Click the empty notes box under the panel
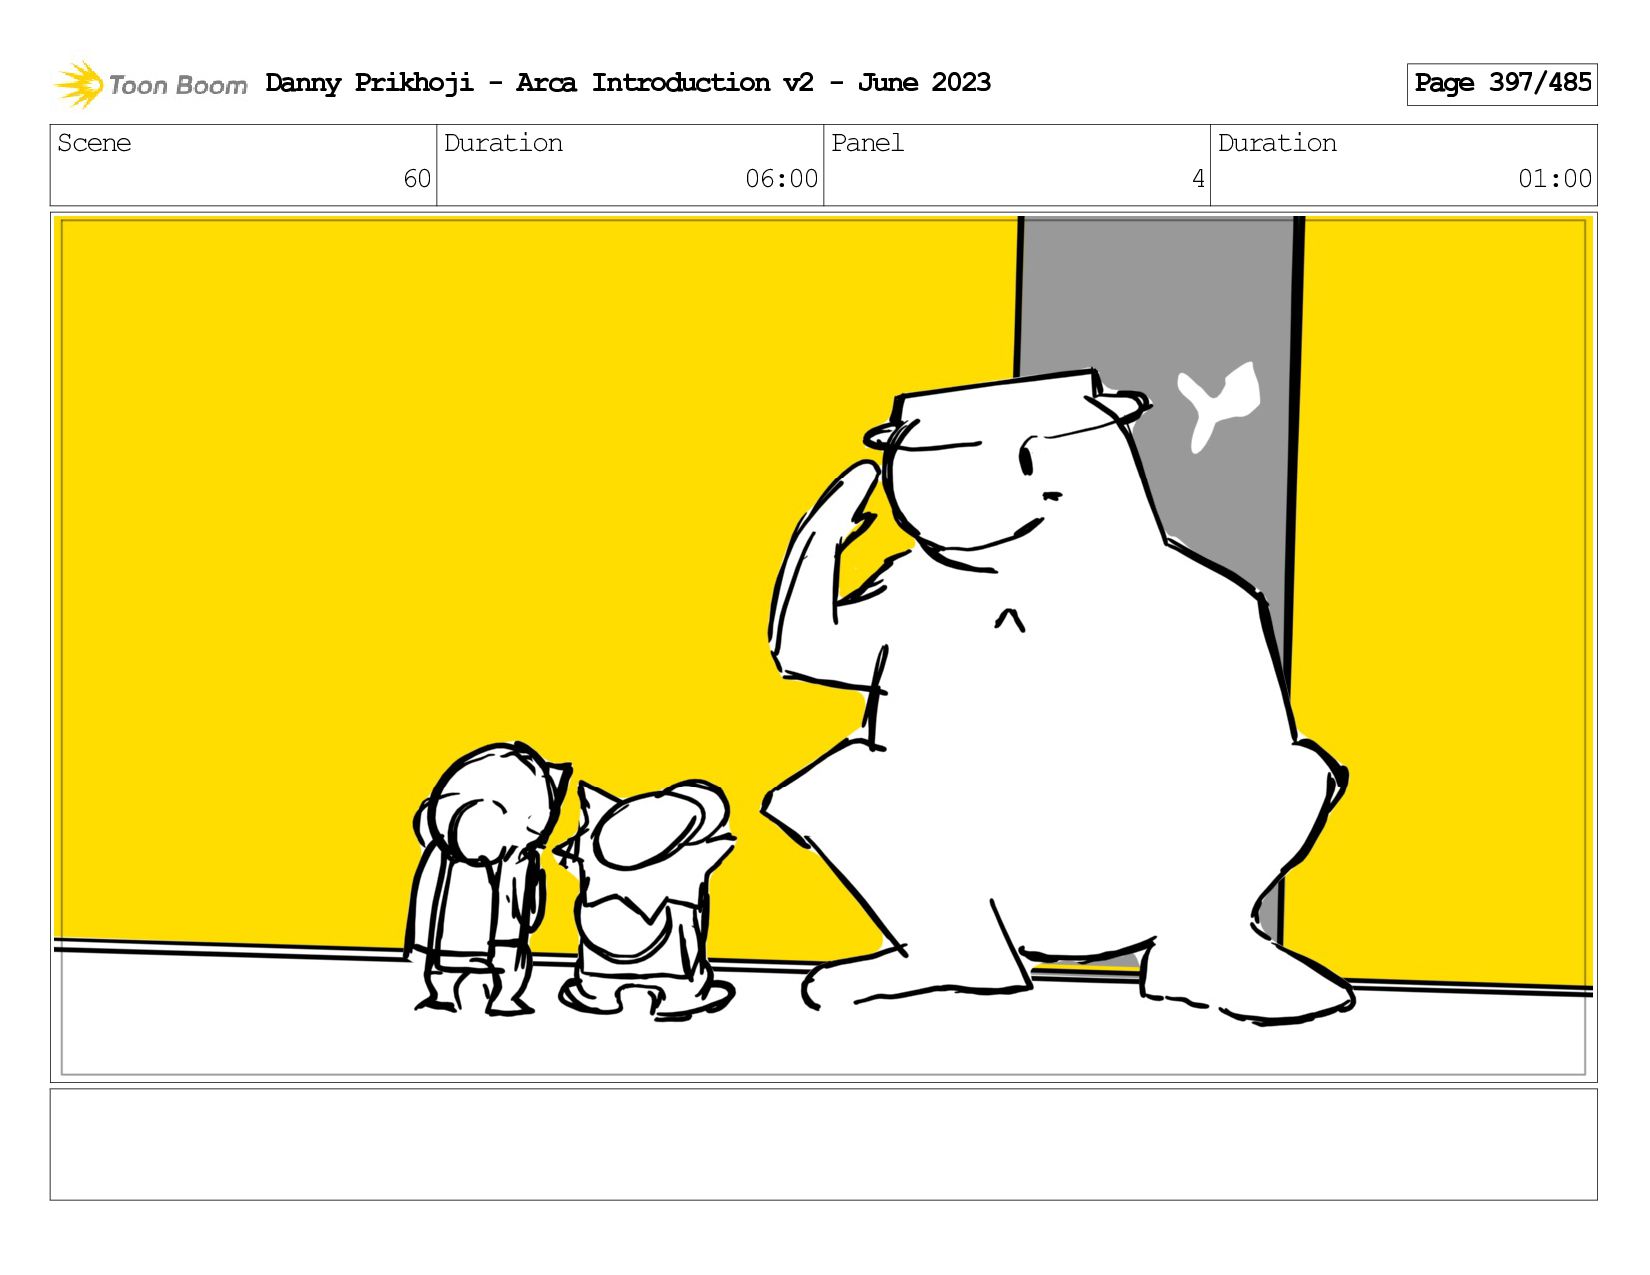 tap(824, 1144)
